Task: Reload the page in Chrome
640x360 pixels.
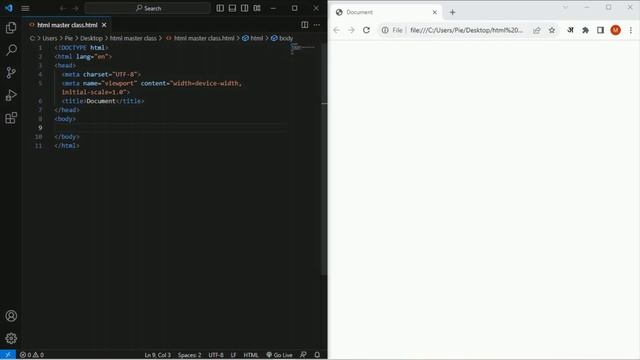Action: (367, 30)
